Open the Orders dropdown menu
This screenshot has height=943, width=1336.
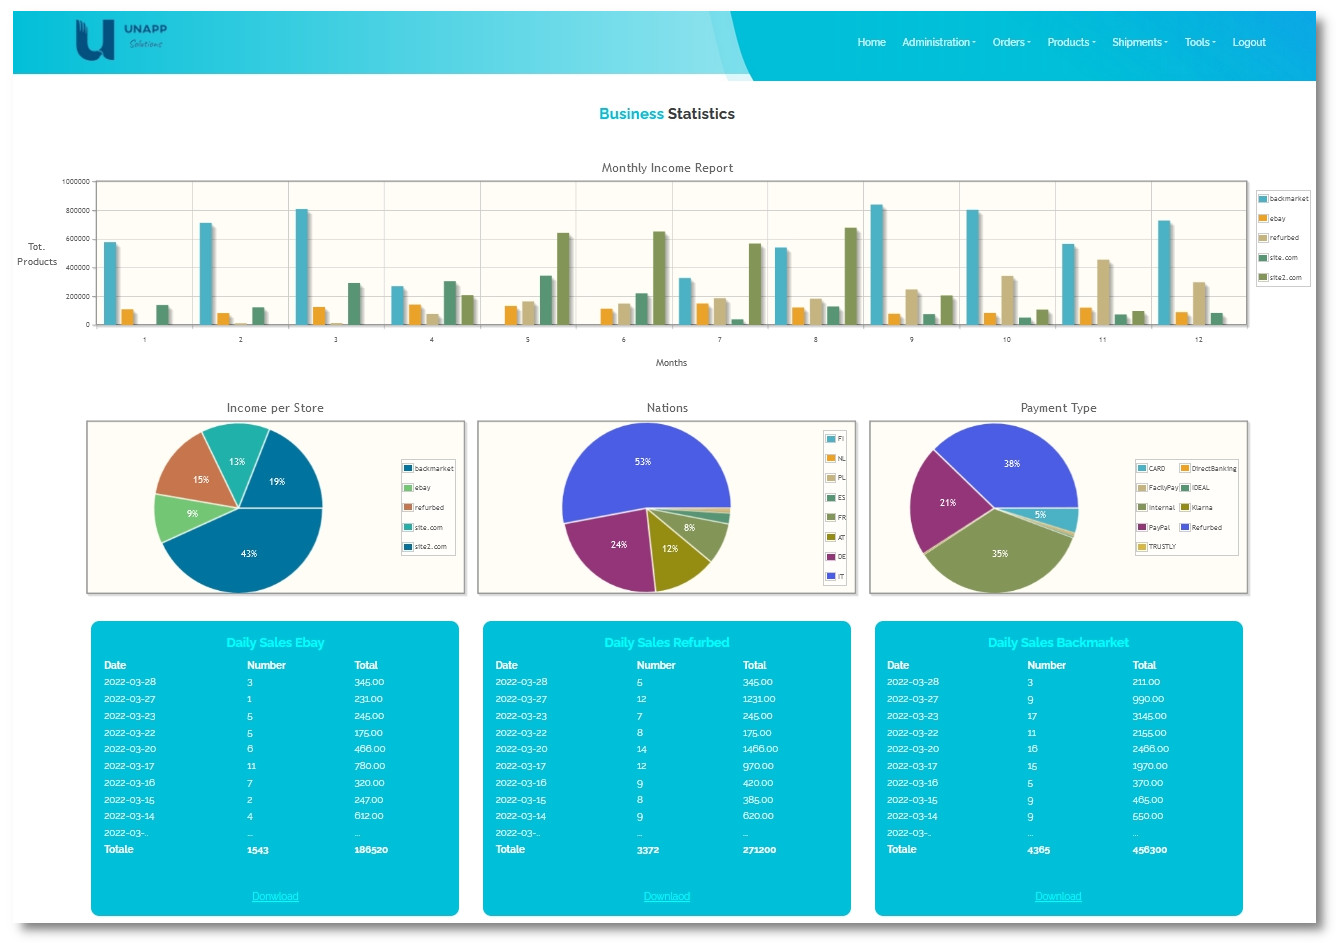click(x=1011, y=42)
